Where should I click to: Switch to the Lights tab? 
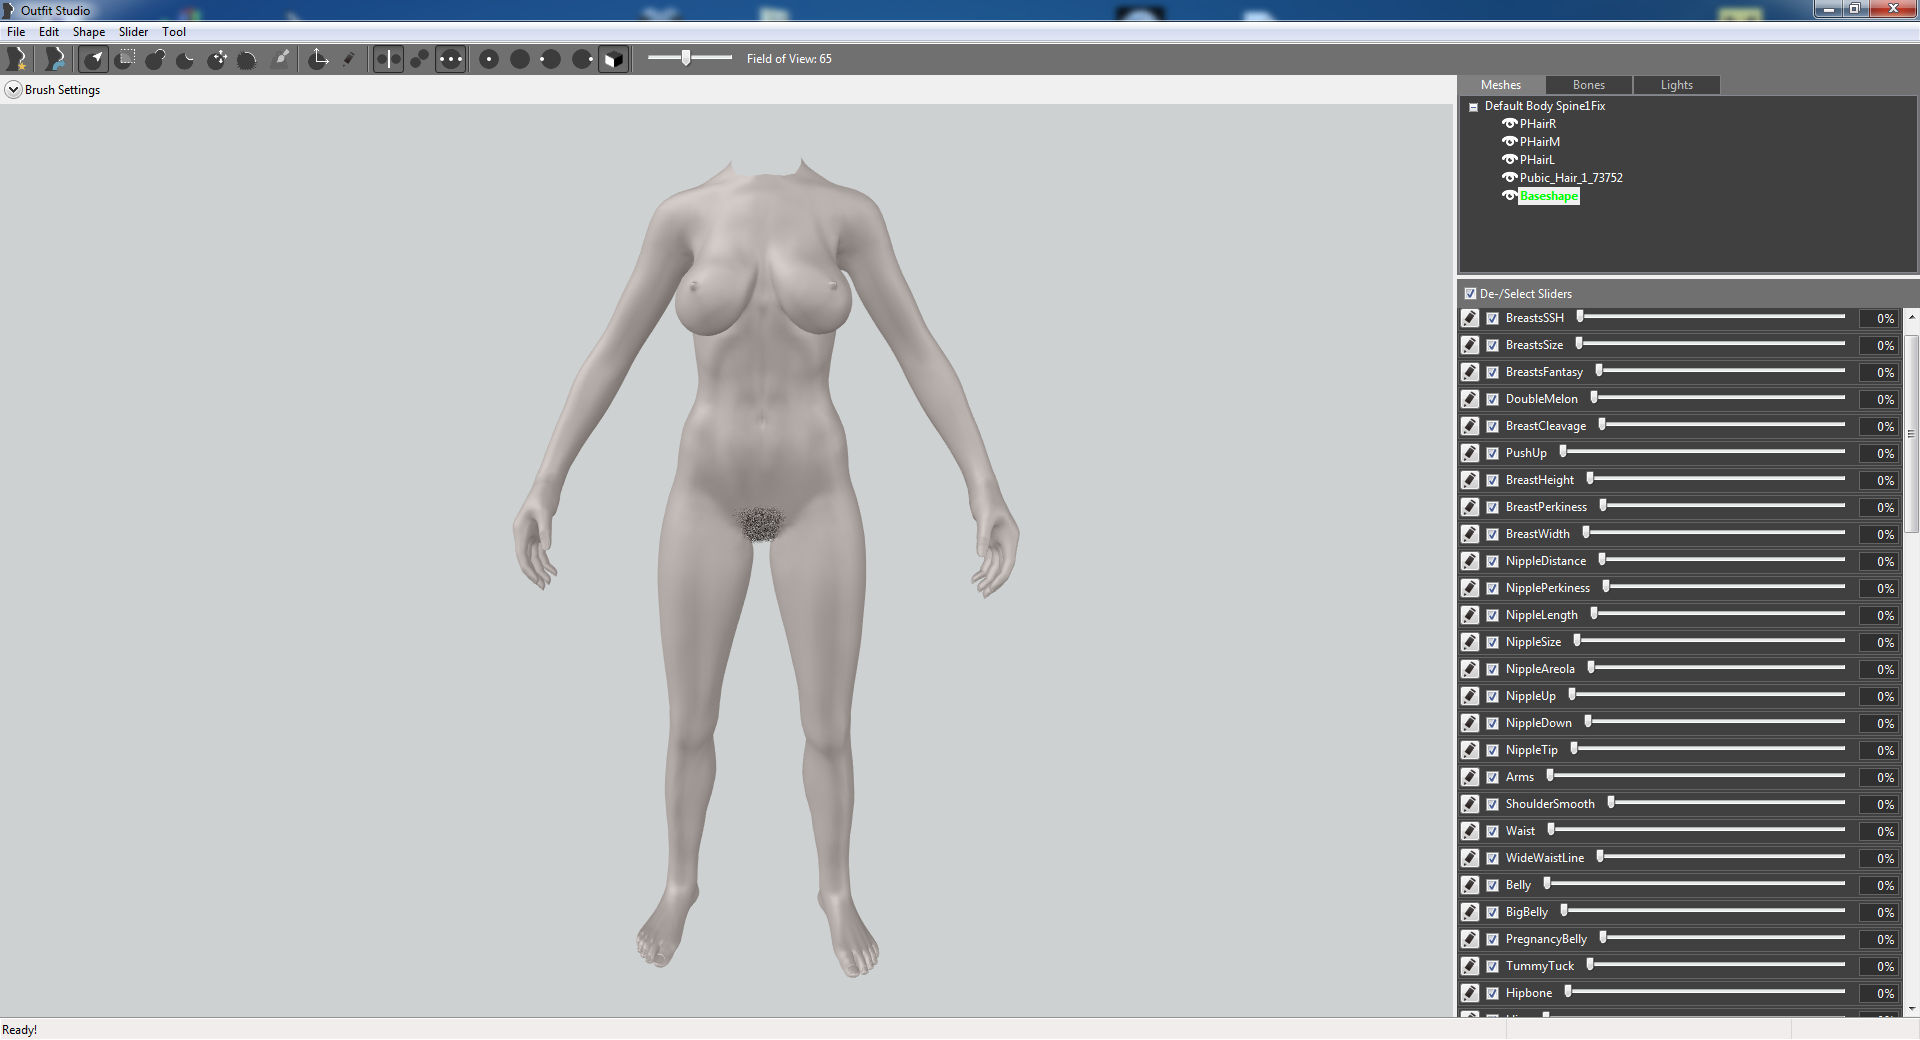pyautogui.click(x=1677, y=85)
